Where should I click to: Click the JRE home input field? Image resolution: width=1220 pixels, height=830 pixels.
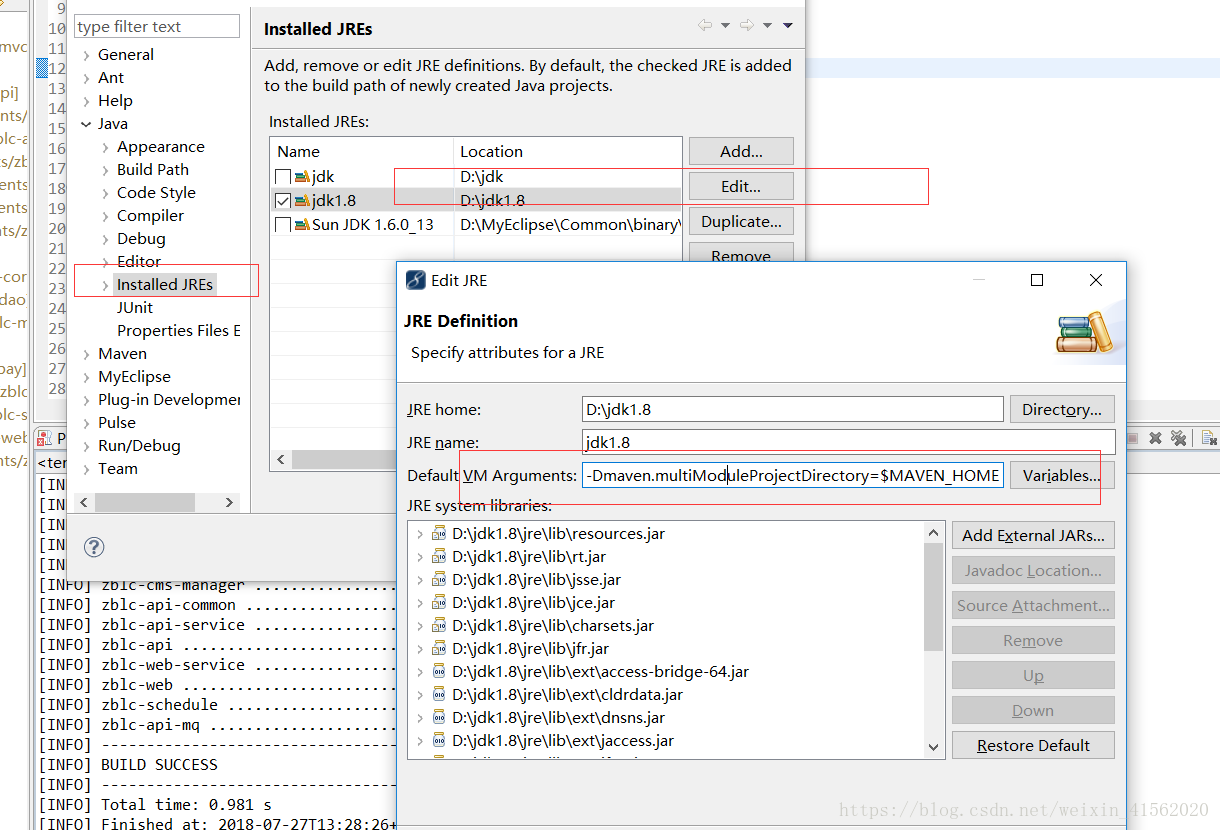tap(793, 410)
